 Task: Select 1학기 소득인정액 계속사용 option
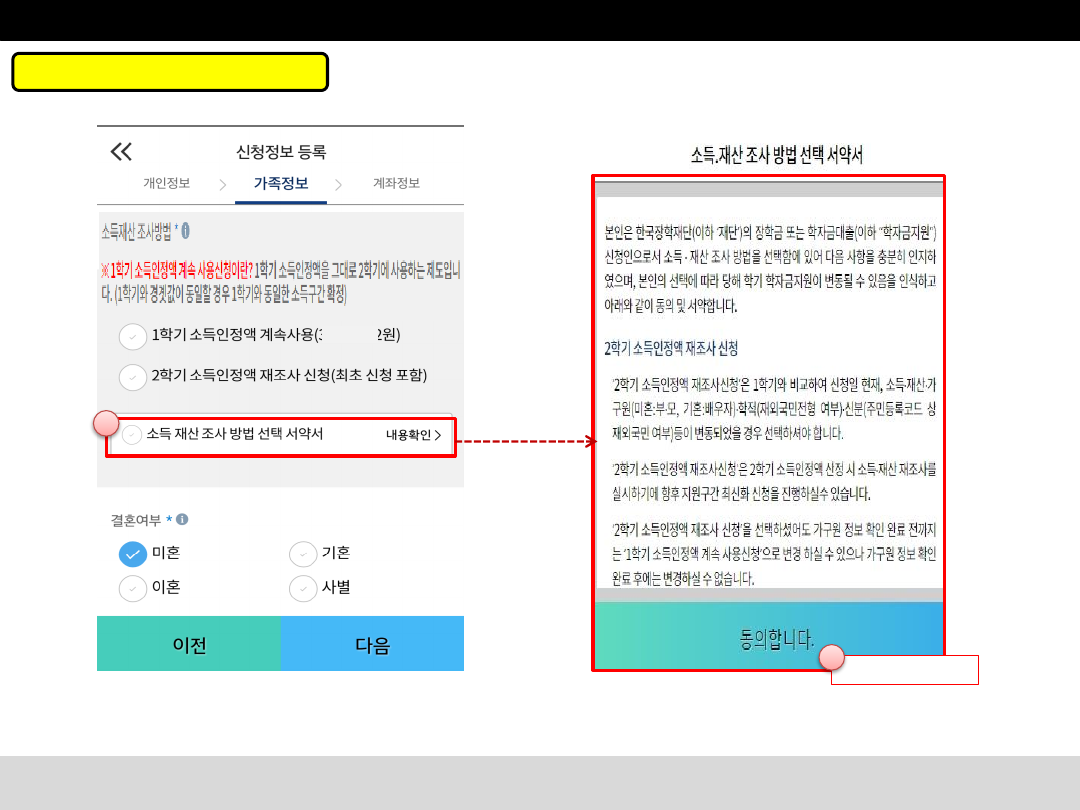click(133, 337)
